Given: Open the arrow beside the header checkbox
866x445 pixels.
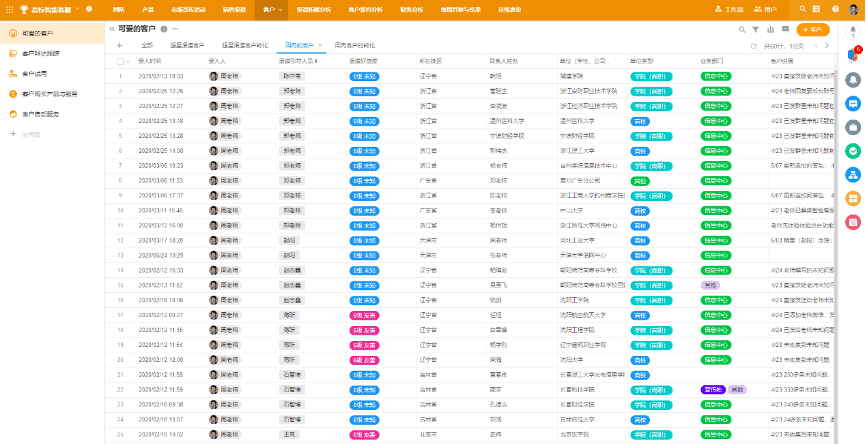Looking at the screenshot, I should pos(128,62).
